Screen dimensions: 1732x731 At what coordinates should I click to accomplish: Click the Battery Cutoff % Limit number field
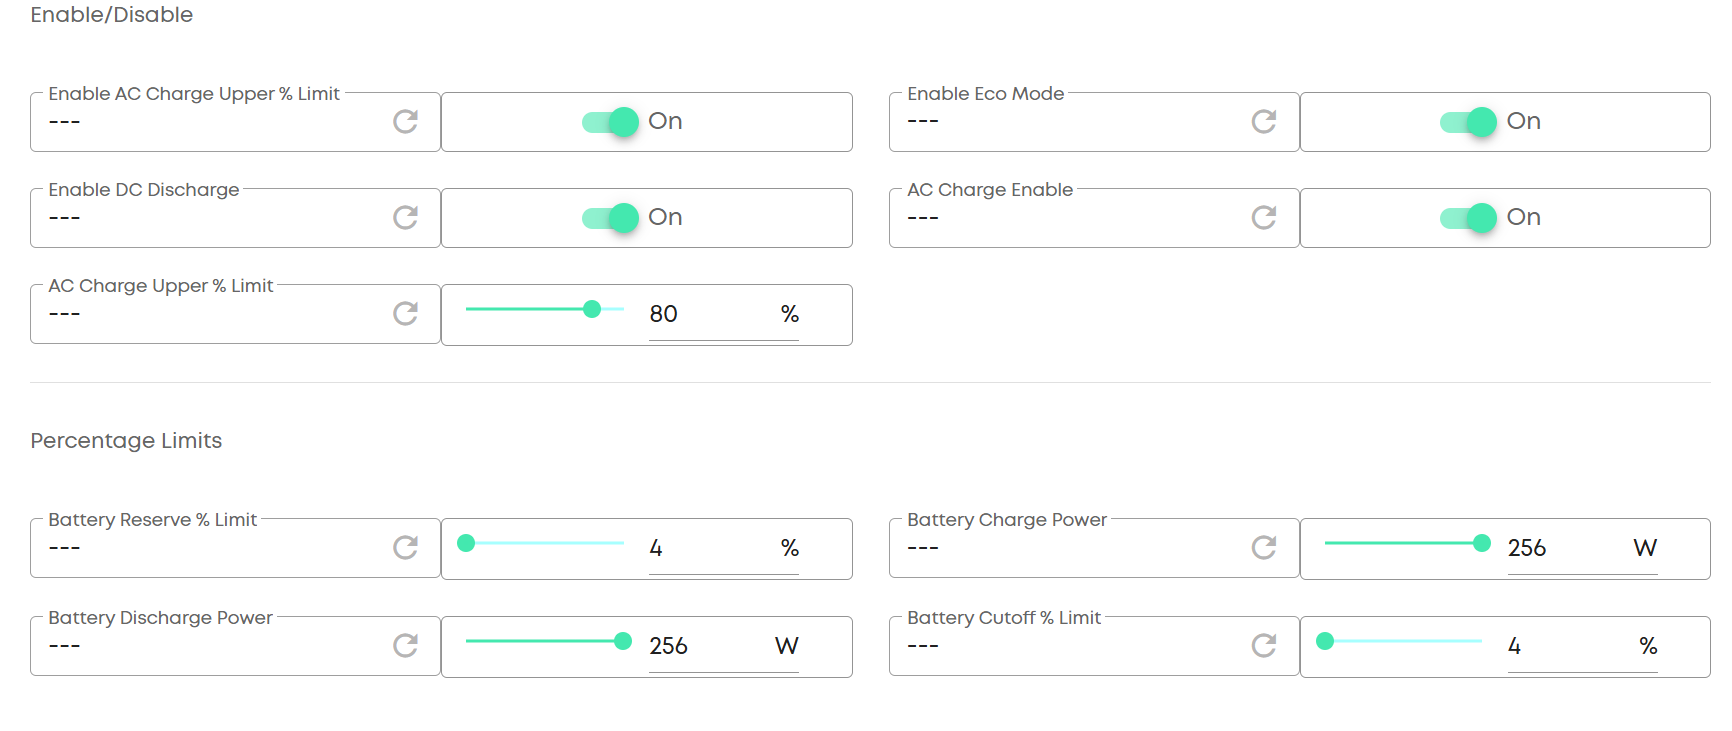(x=1568, y=646)
